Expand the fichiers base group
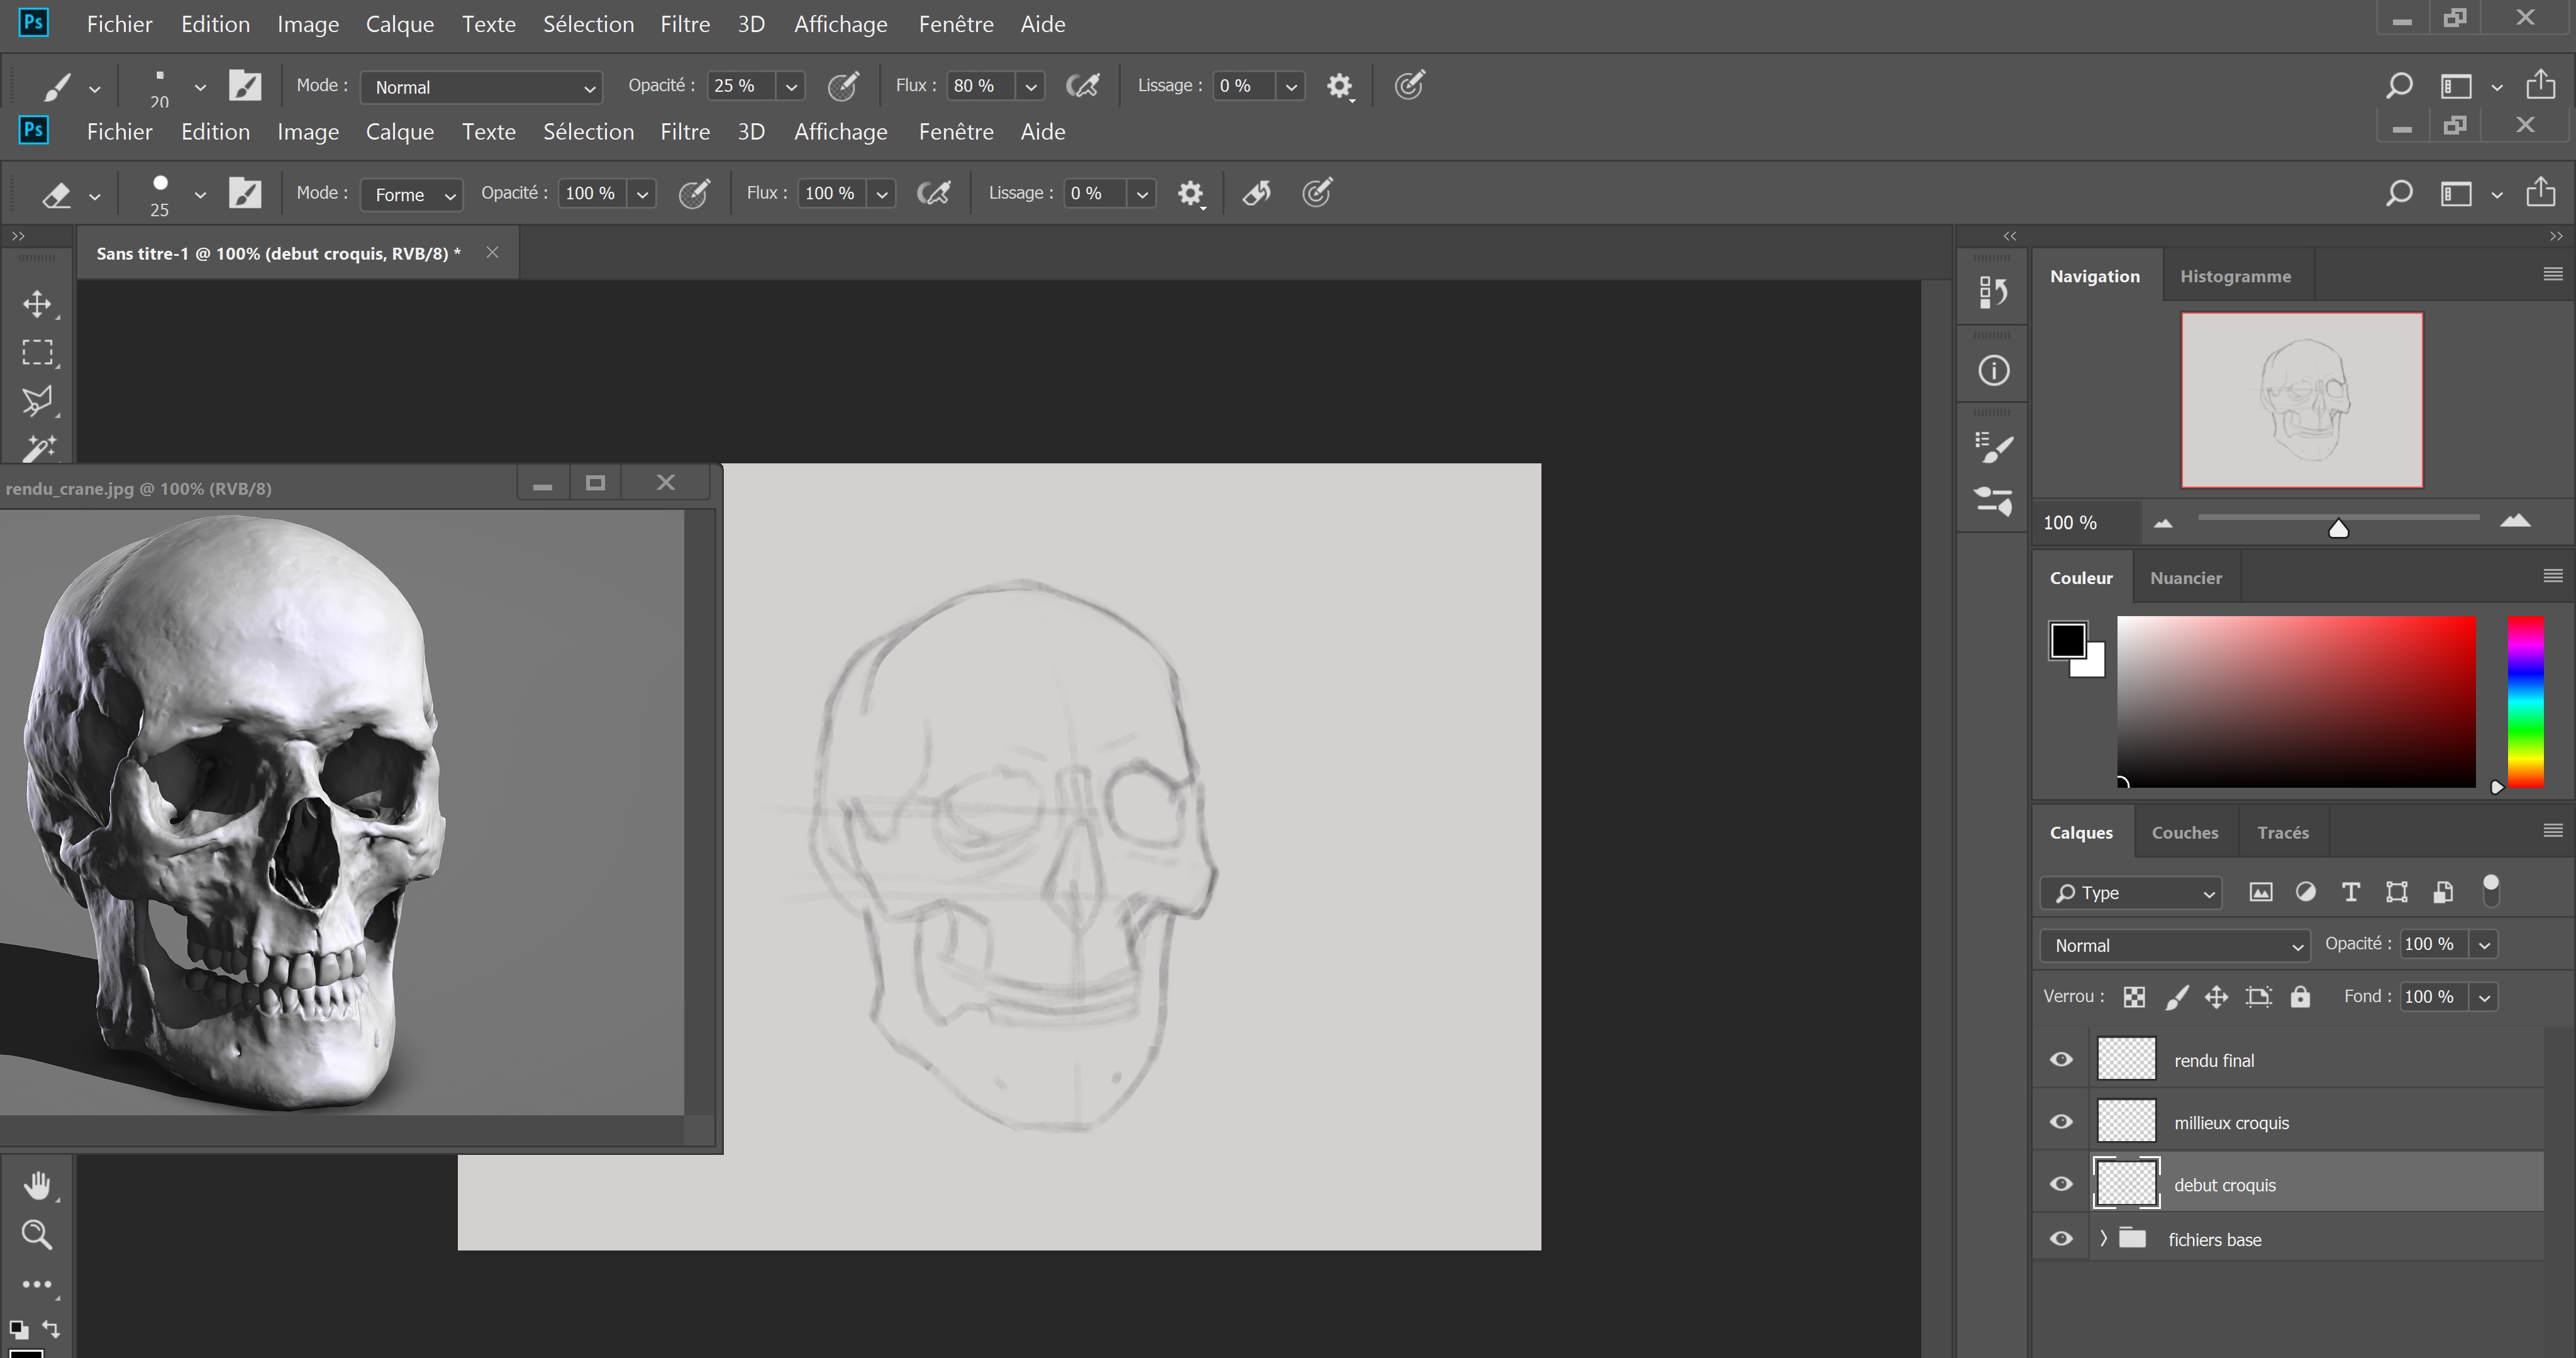 coord(2104,1238)
